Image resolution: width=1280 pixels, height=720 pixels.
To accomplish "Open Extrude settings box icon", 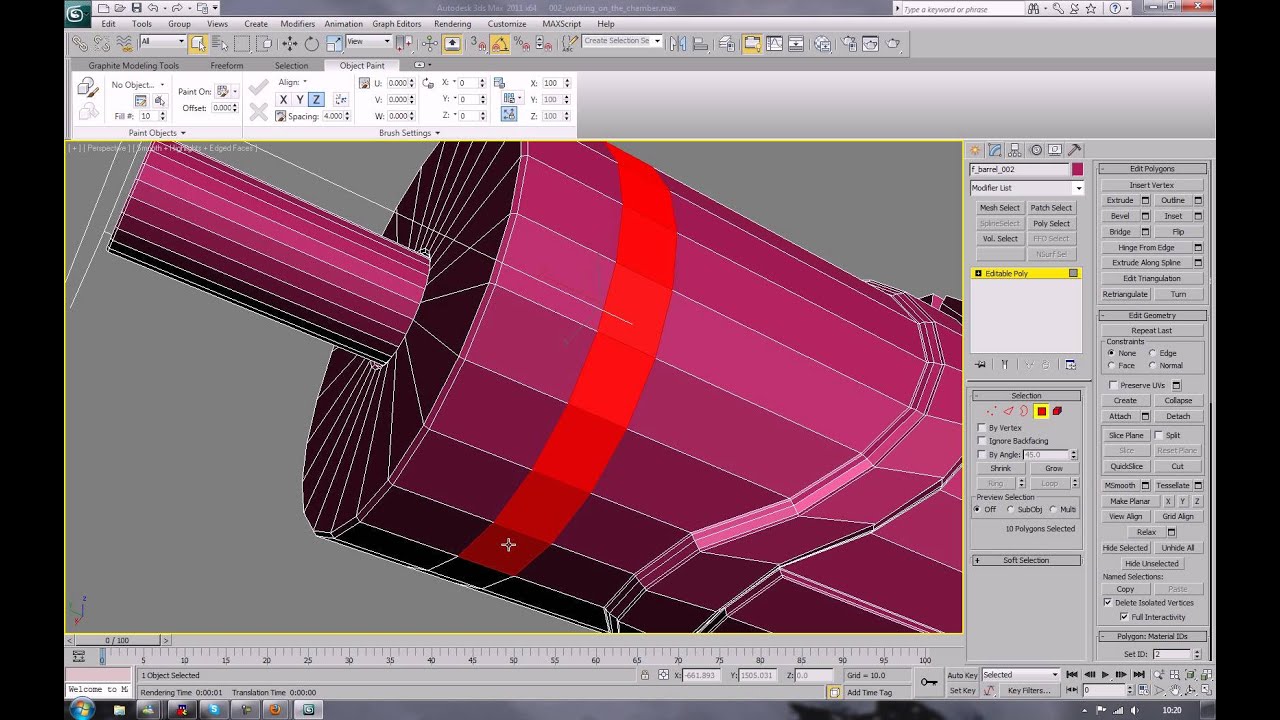I will (1146, 200).
